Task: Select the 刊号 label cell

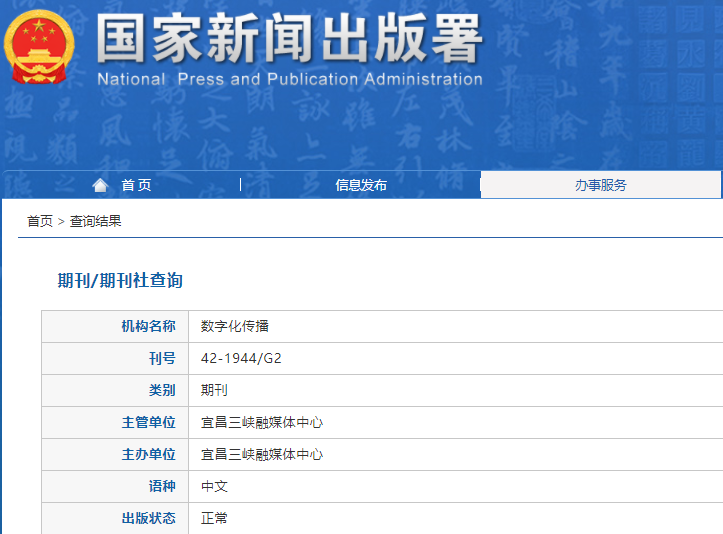Action: click(x=161, y=358)
